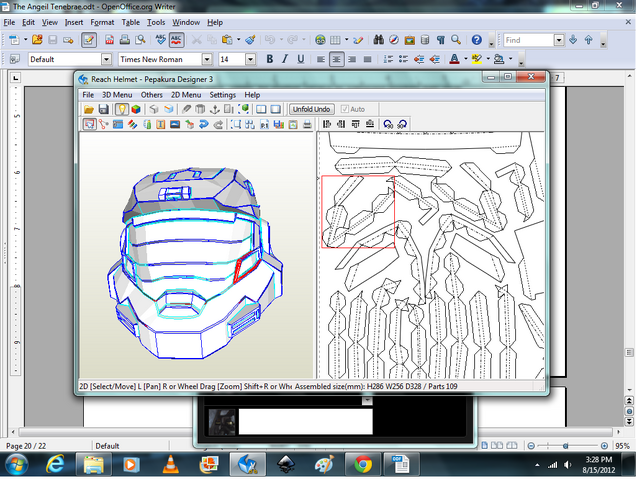Image resolution: width=637 pixels, height=479 pixels.
Task: Apply the Font Color red A swatch
Action: tap(455, 59)
